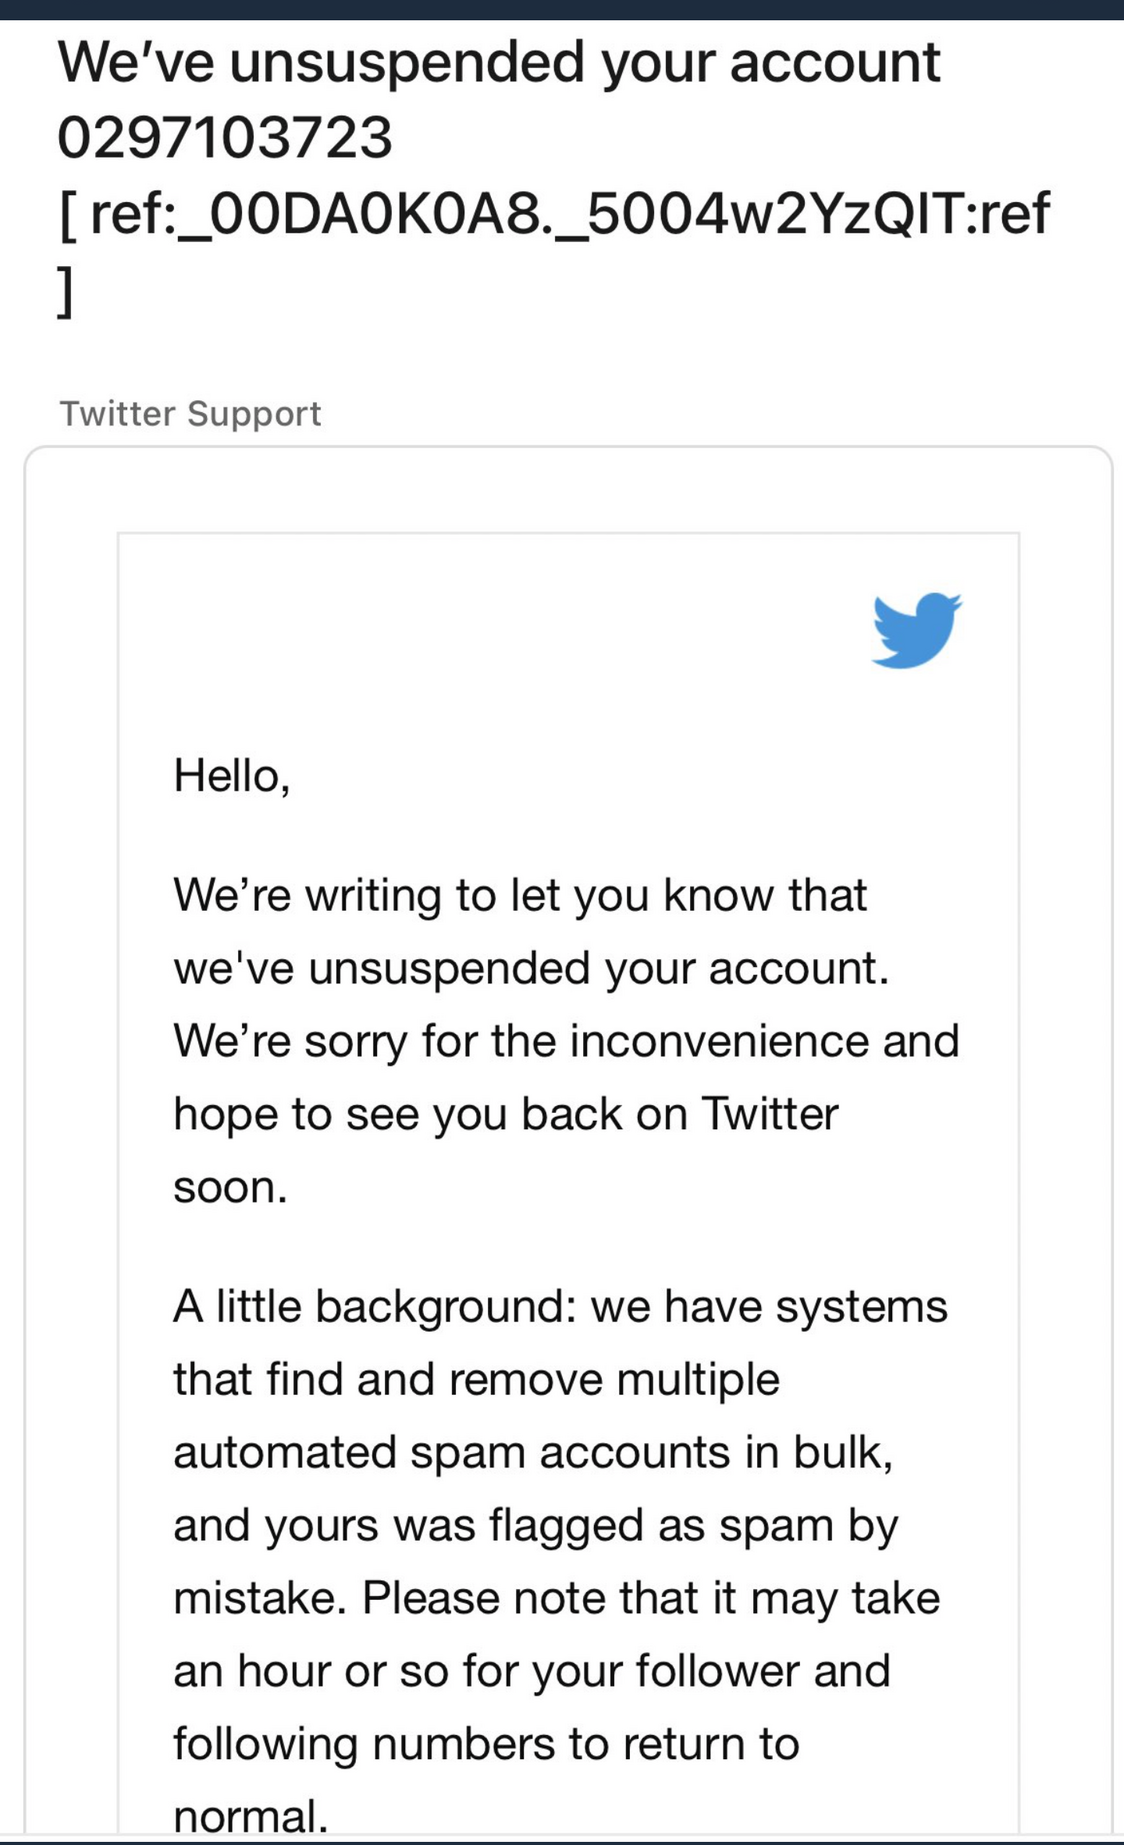Select the subject line 'We've unsuspended your account'
Viewport: 1124px width, 1845px height.
point(499,62)
